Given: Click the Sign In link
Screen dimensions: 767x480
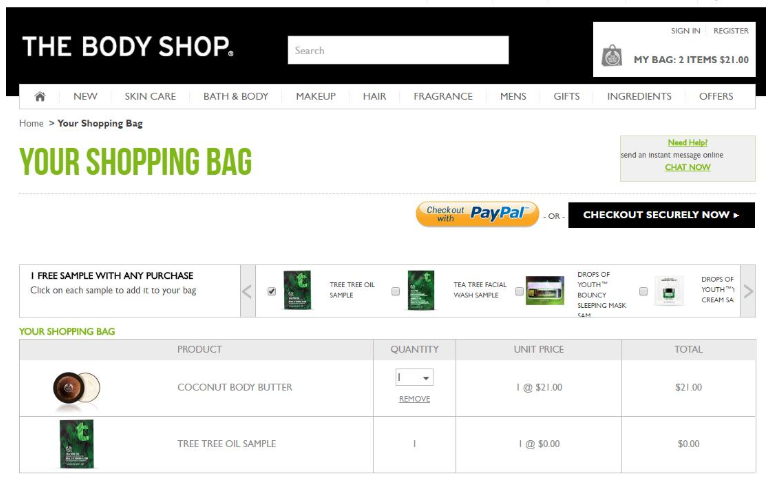Looking at the screenshot, I should [685, 31].
